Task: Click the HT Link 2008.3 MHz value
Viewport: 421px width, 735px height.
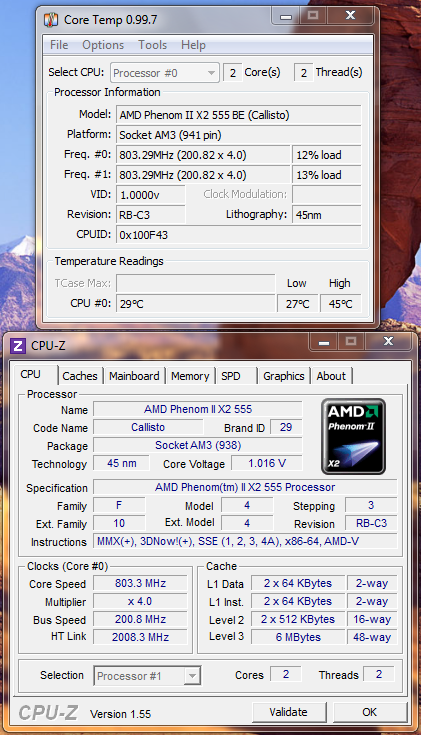Action: [140, 637]
